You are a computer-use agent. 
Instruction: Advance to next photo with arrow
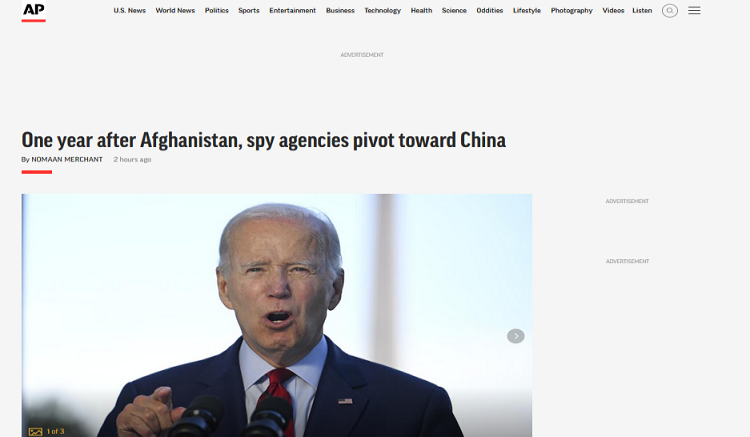coord(516,336)
